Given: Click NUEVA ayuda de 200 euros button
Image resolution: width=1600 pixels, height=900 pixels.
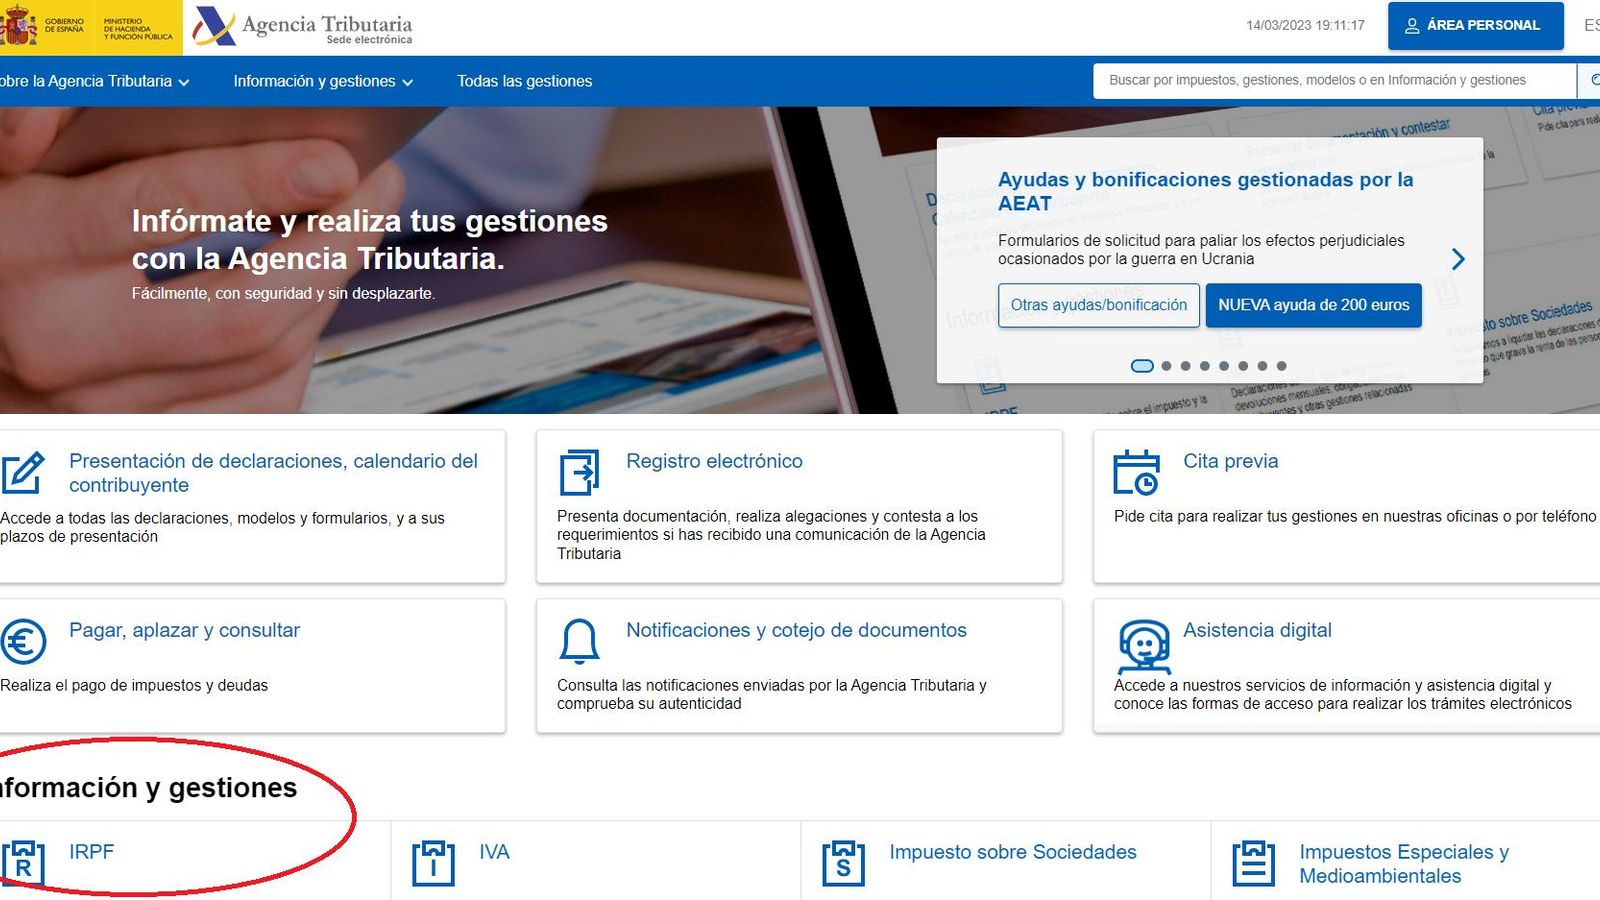Looking at the screenshot, I should 1313,305.
